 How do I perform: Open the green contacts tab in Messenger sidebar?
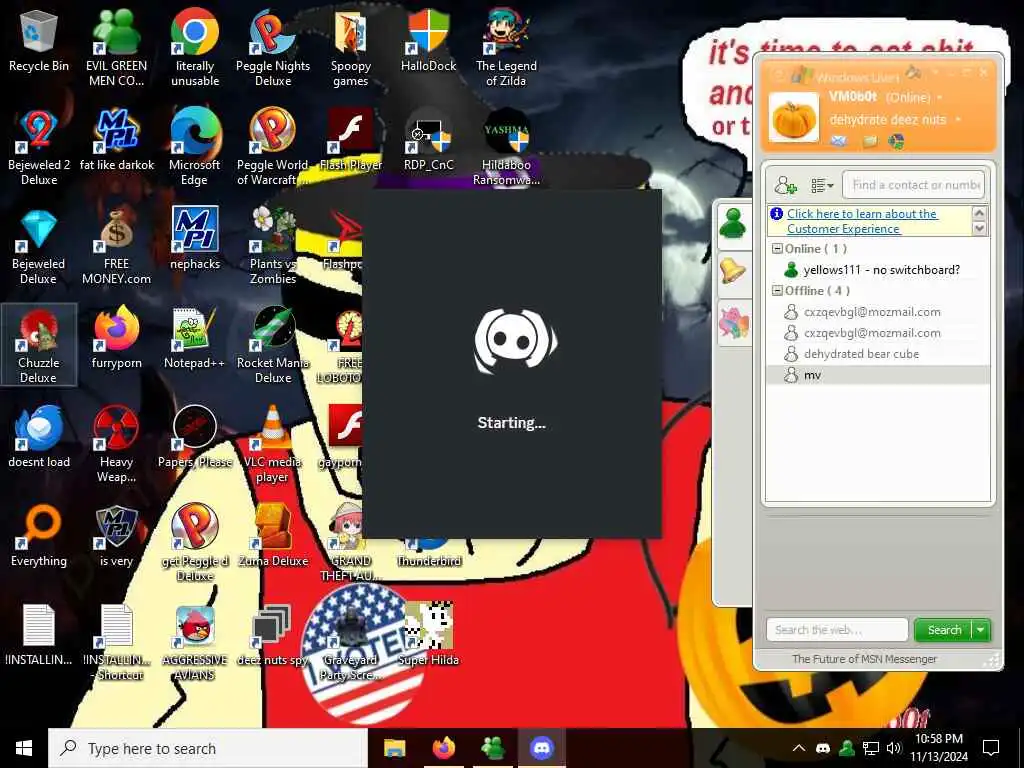coord(734,225)
